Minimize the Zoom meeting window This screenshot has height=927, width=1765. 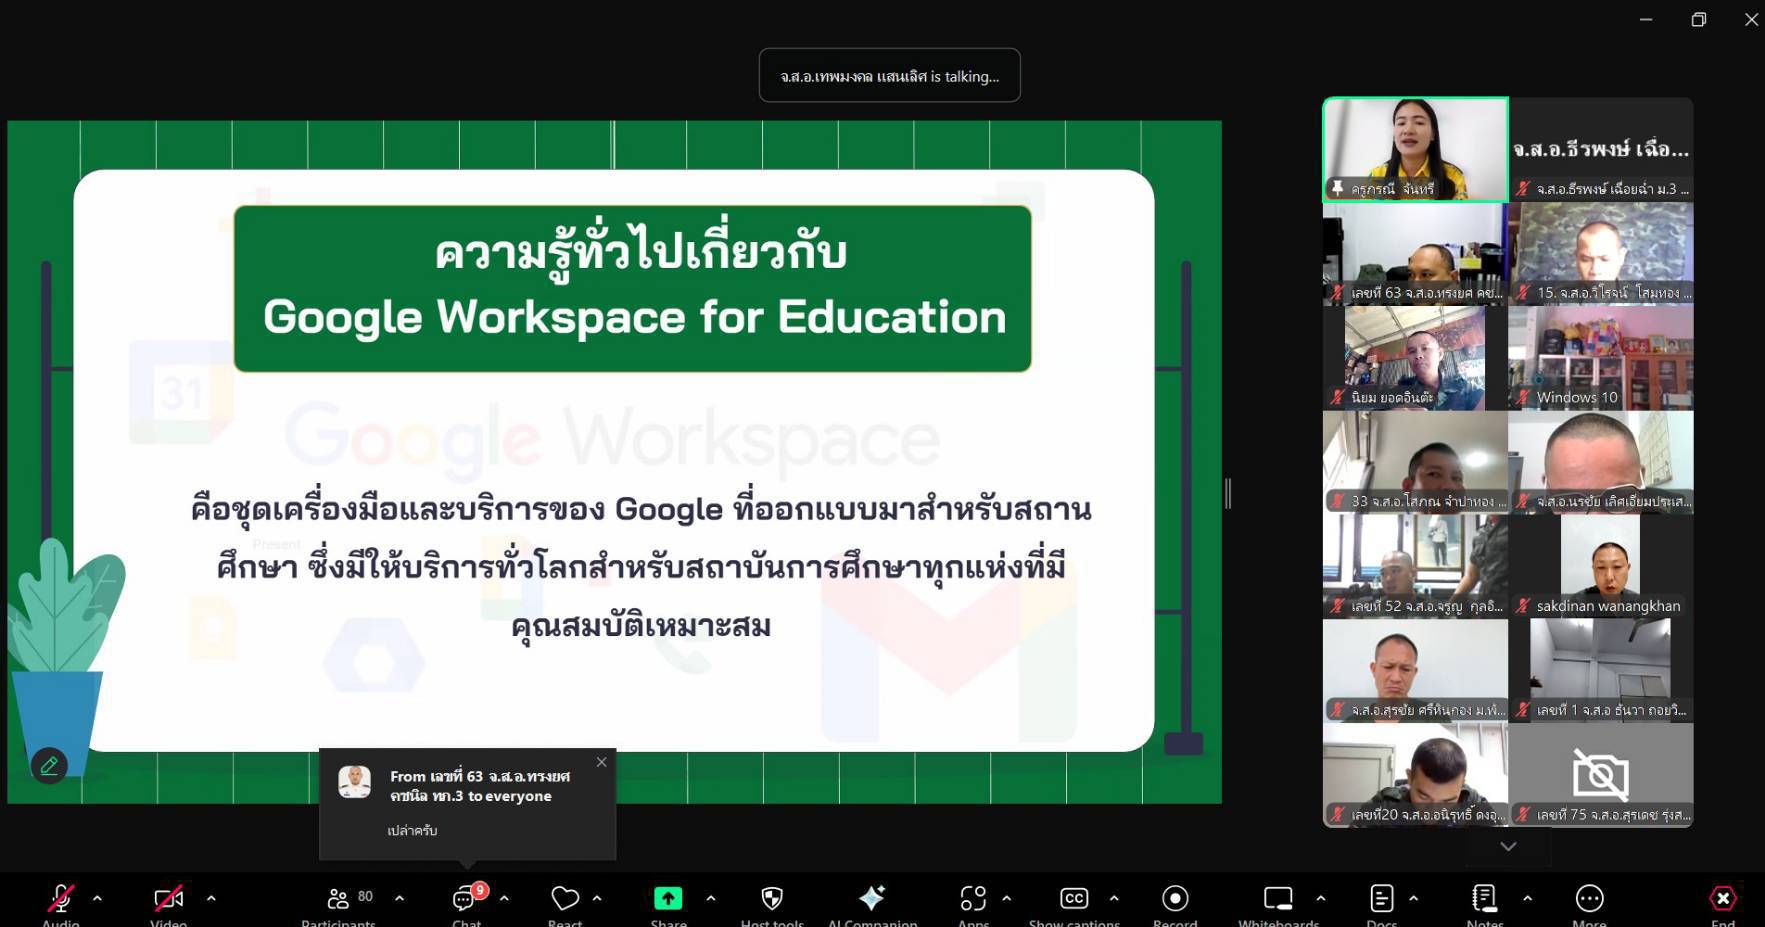(x=1646, y=19)
